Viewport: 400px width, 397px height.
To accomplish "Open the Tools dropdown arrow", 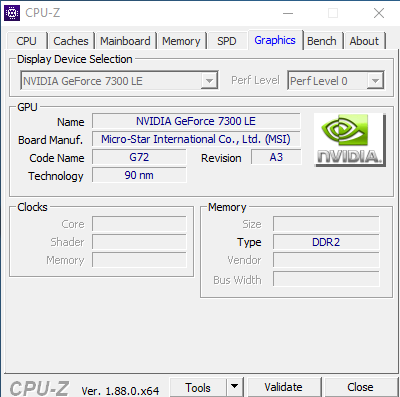I will click(x=235, y=387).
